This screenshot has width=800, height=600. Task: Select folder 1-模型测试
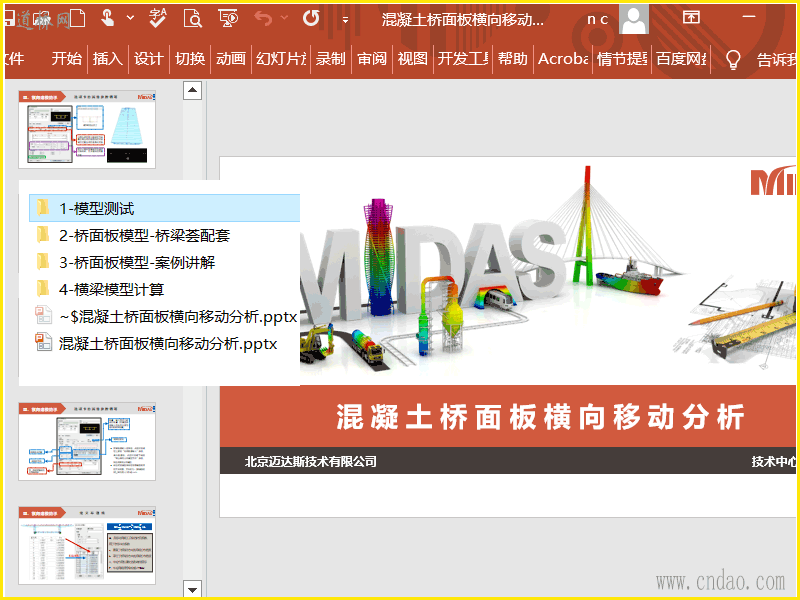(x=164, y=208)
